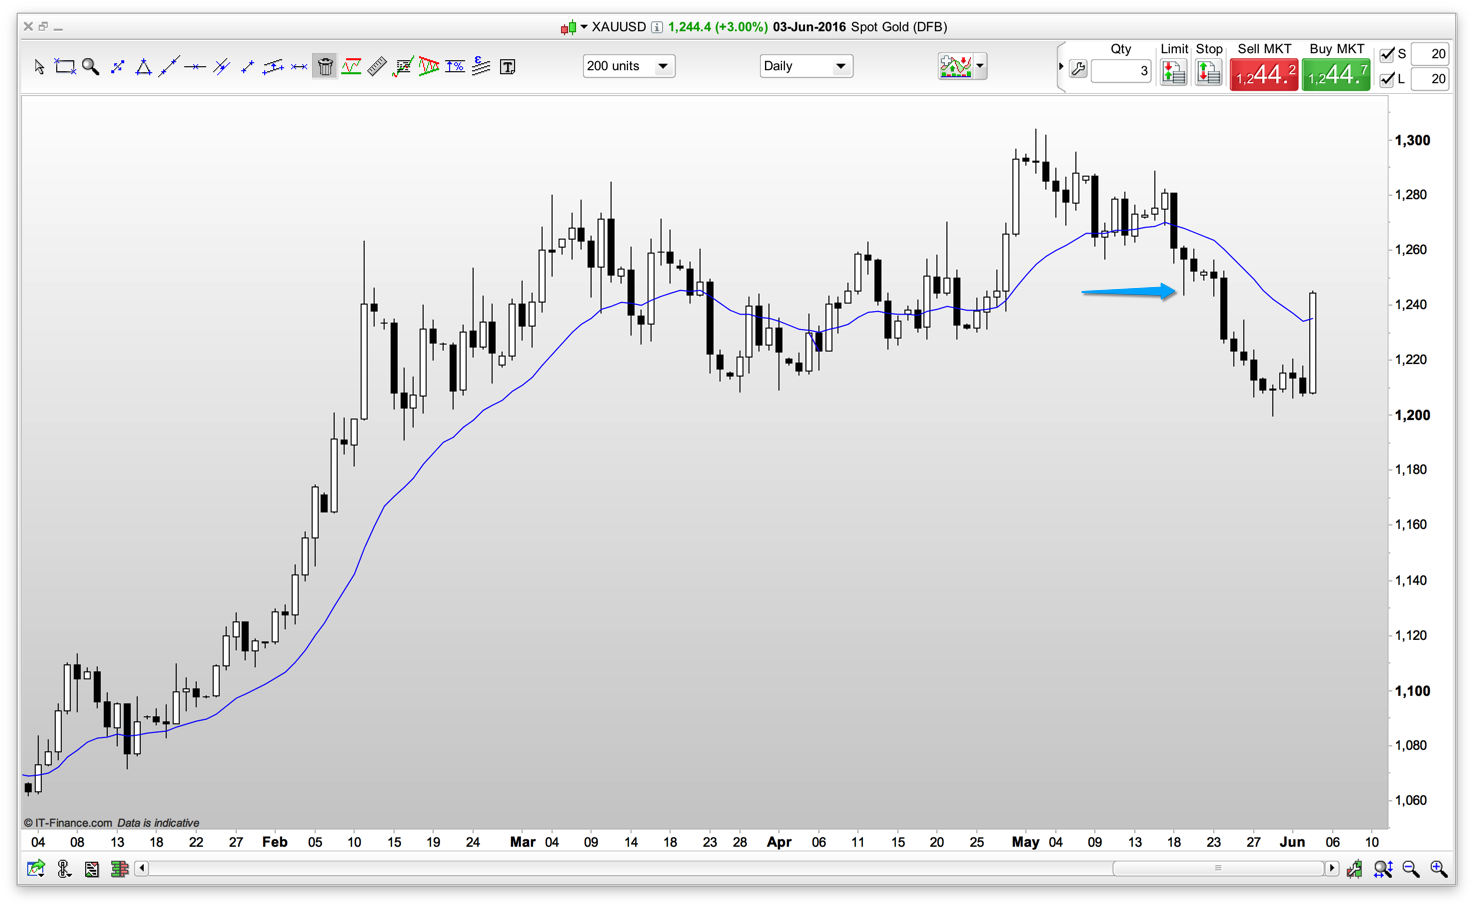The height and width of the screenshot is (907, 1474).
Task: Collapse the trading panel with the triangle
Action: [x=1061, y=67]
